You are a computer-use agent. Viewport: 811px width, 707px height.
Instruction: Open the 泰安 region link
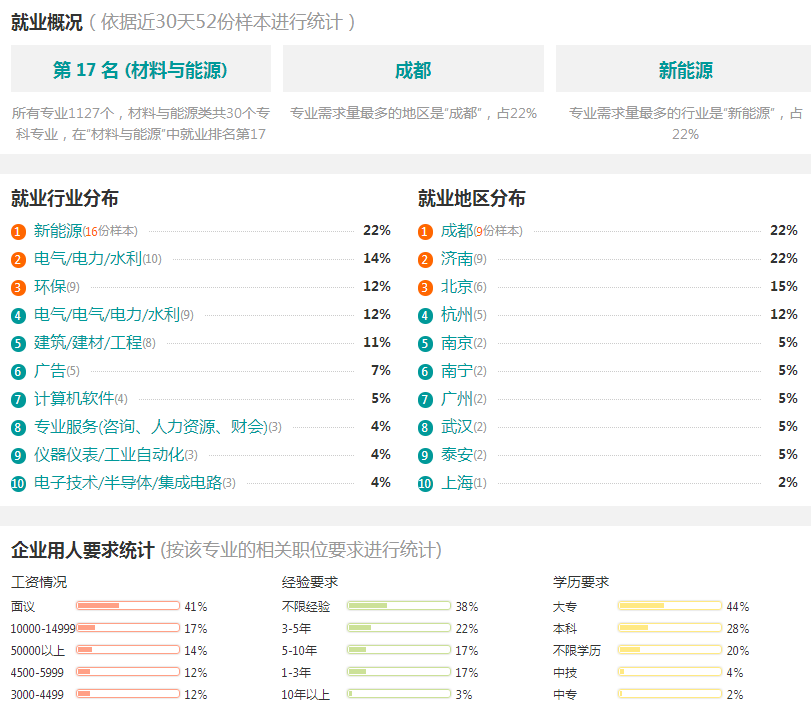[457, 455]
